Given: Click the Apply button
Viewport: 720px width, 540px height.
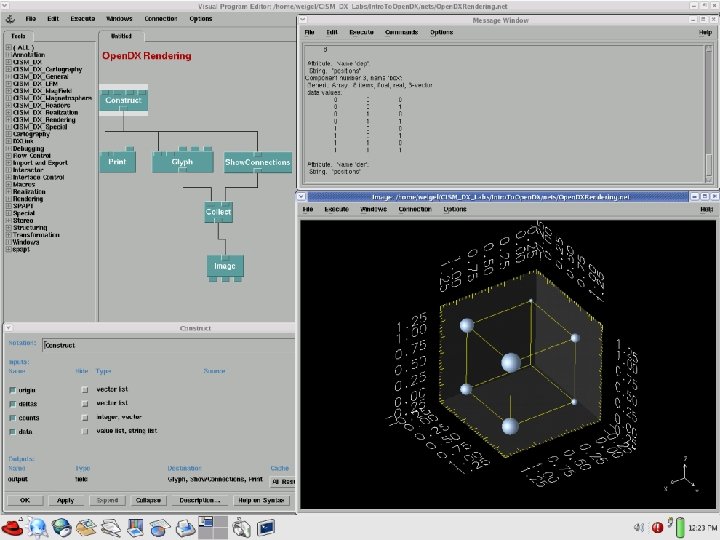Looking at the screenshot, I should tap(66, 500).
